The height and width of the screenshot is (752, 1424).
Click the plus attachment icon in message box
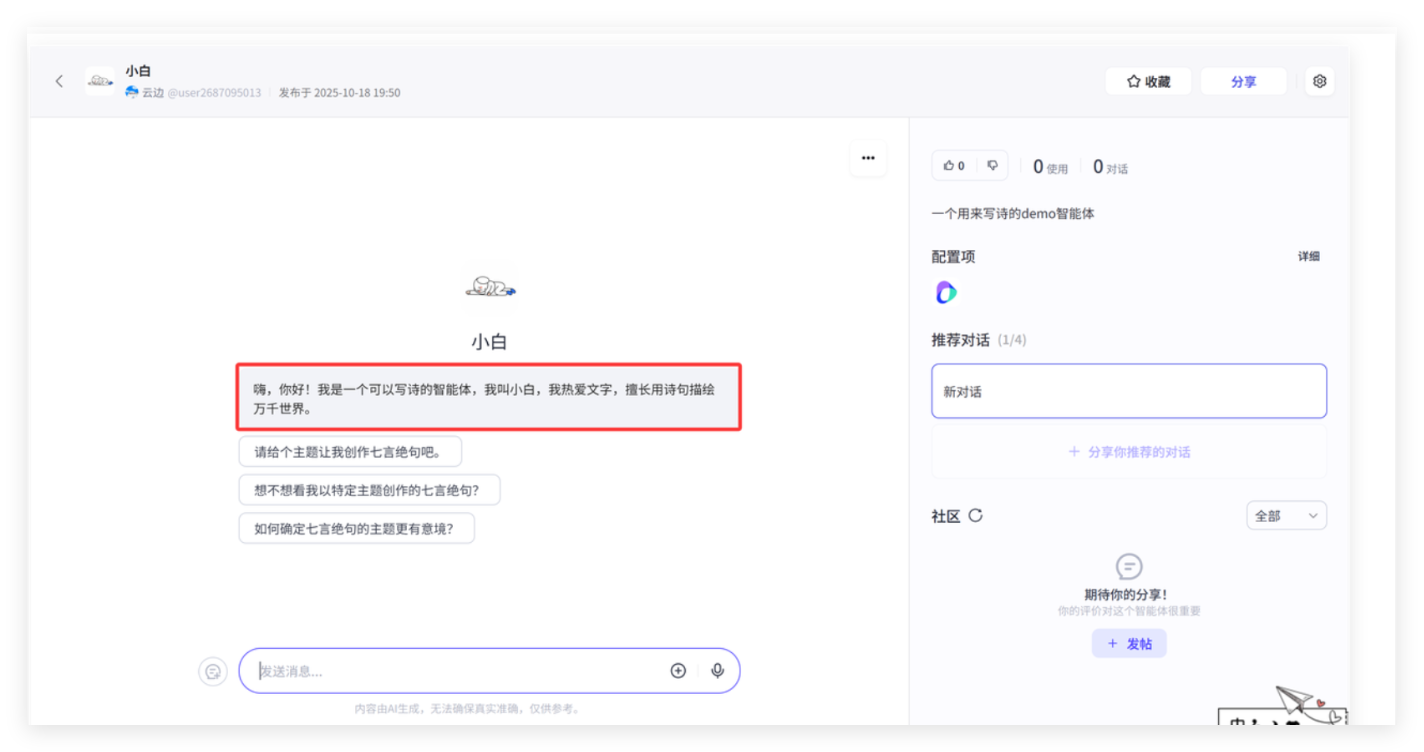click(x=678, y=671)
